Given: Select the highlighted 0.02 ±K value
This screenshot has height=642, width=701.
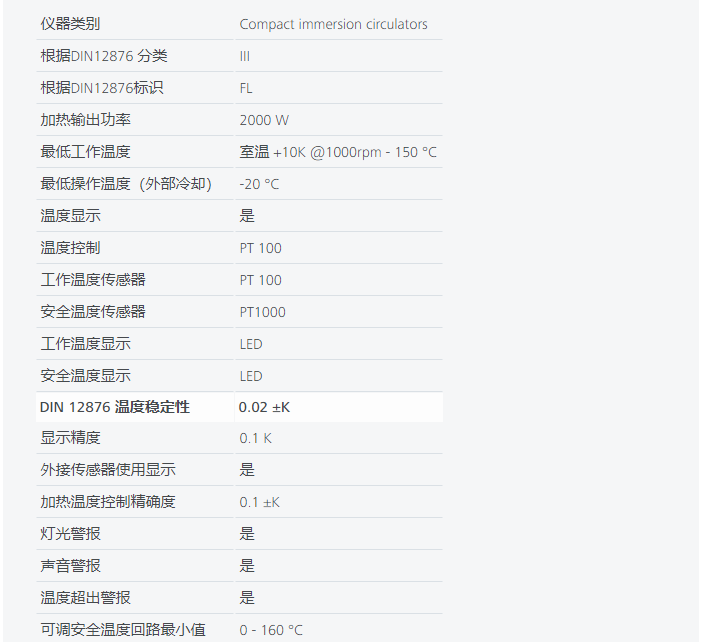Looking at the screenshot, I should 264,407.
